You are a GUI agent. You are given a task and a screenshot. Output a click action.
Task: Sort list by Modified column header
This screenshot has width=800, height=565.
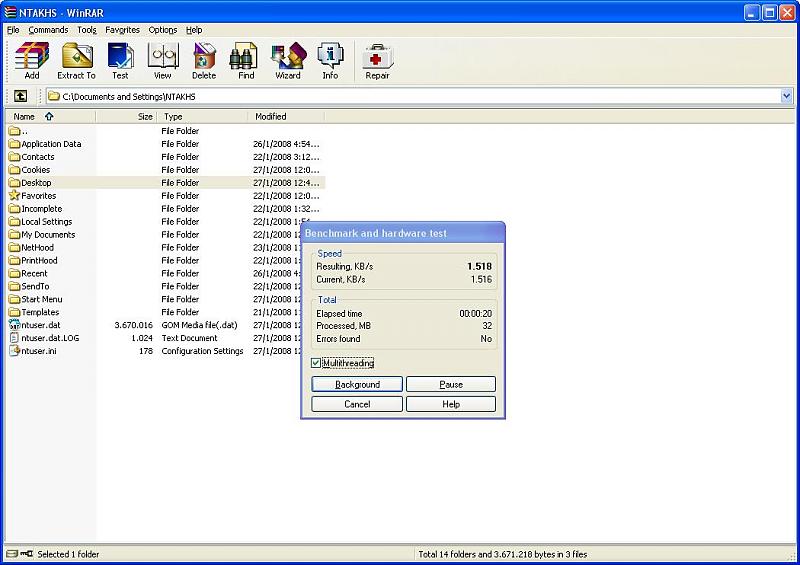click(x=287, y=116)
